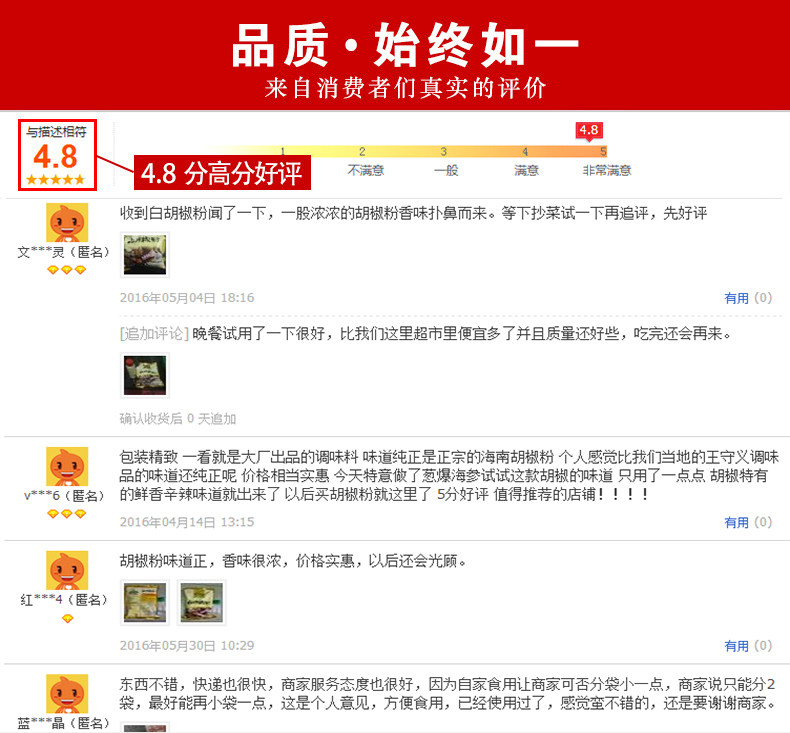Click diamond rank badges under v***6
Viewport: 790px width, 733px height.
(67, 514)
